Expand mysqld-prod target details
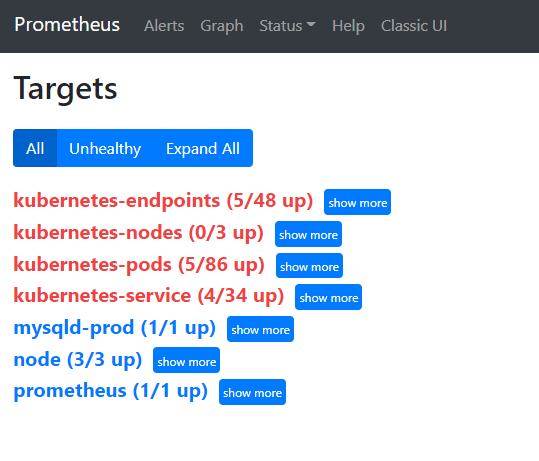 (261, 329)
